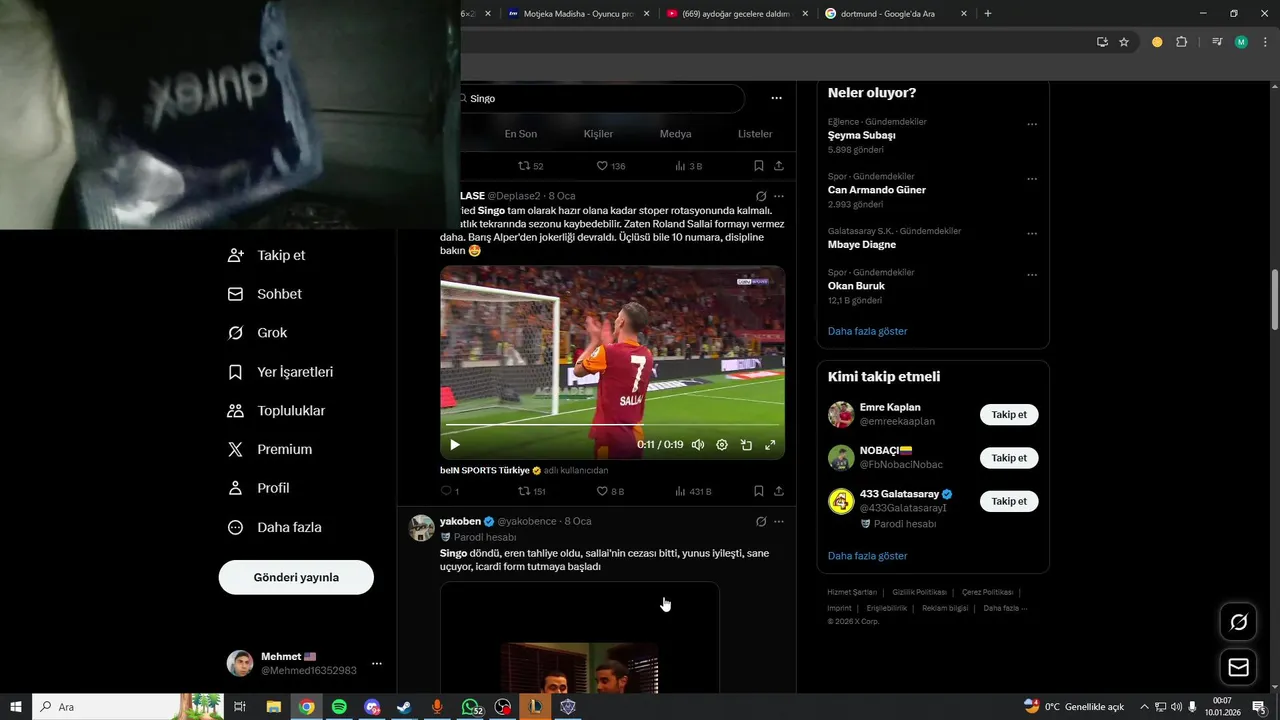Open video settings gear
Screen dimensions: 1280x720
pos(722,445)
